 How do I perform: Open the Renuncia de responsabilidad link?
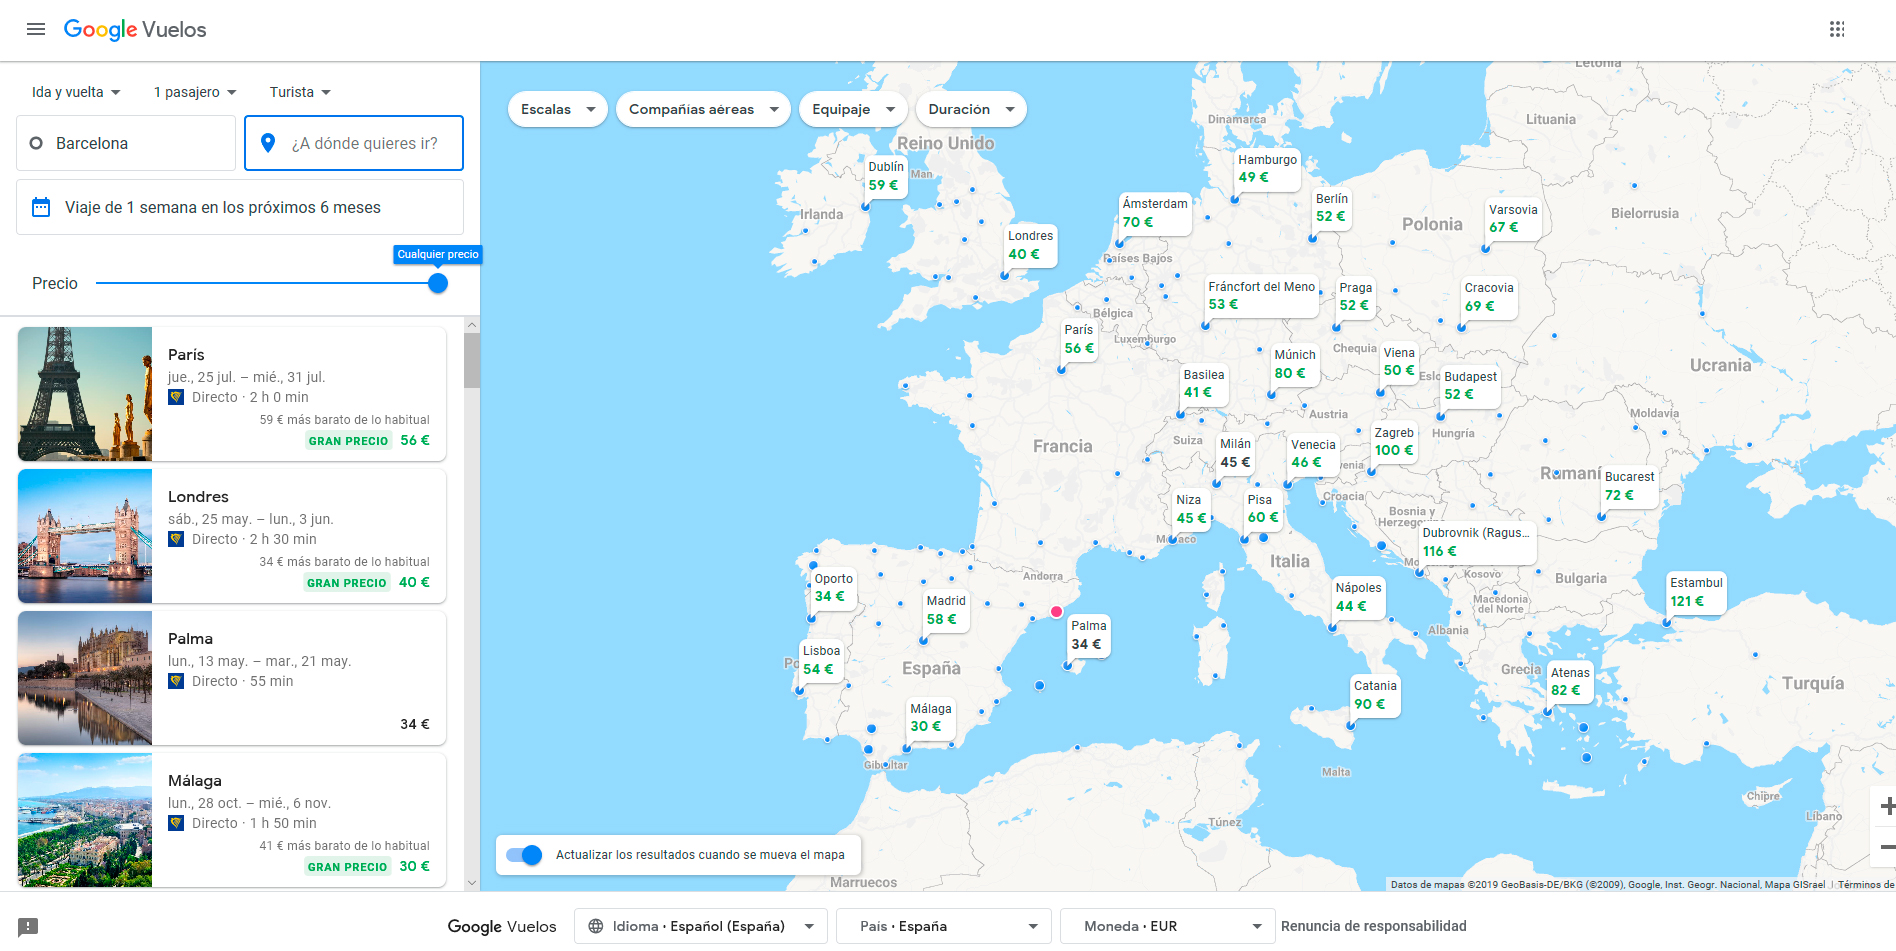point(1374,926)
